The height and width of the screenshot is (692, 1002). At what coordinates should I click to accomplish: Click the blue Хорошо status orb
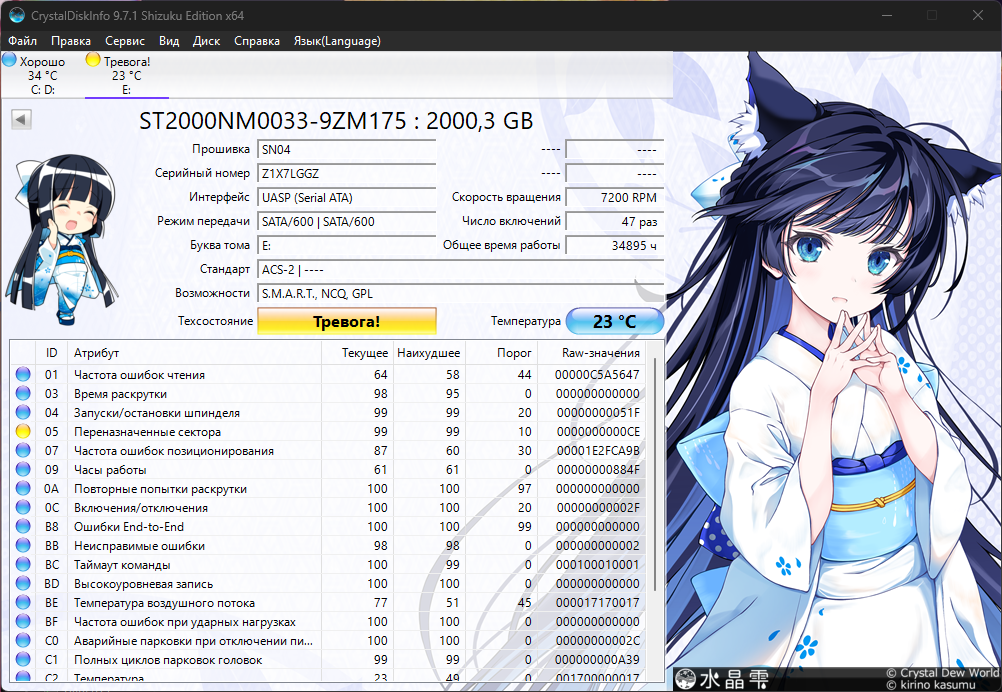tap(10, 60)
